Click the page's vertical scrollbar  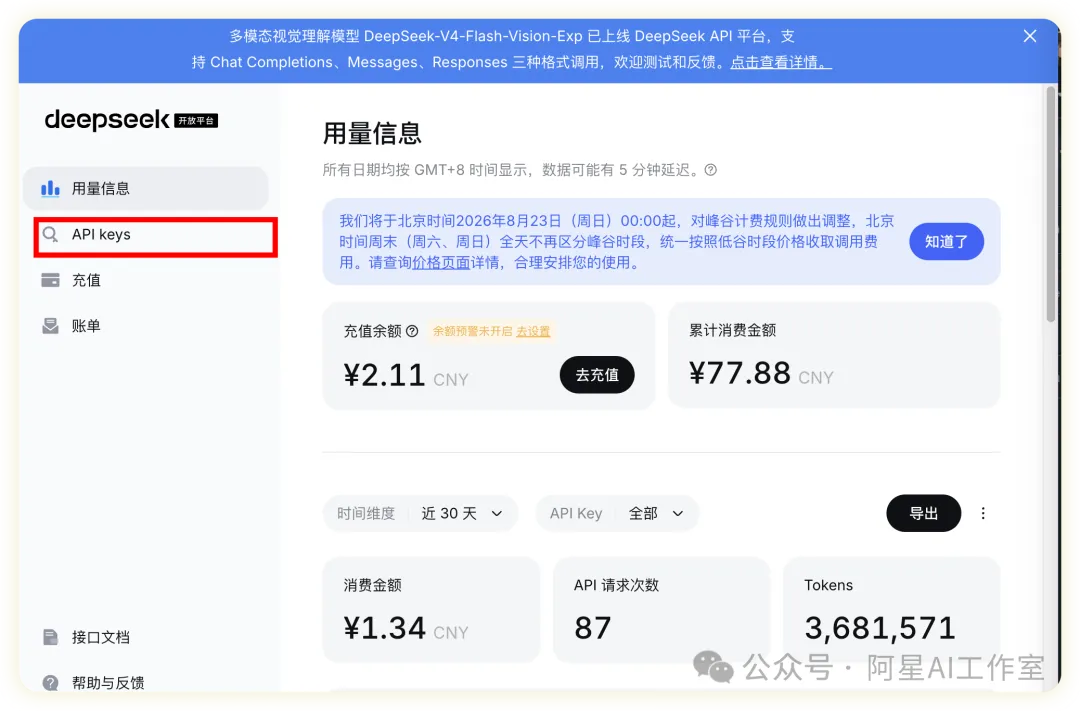[x=1050, y=204]
